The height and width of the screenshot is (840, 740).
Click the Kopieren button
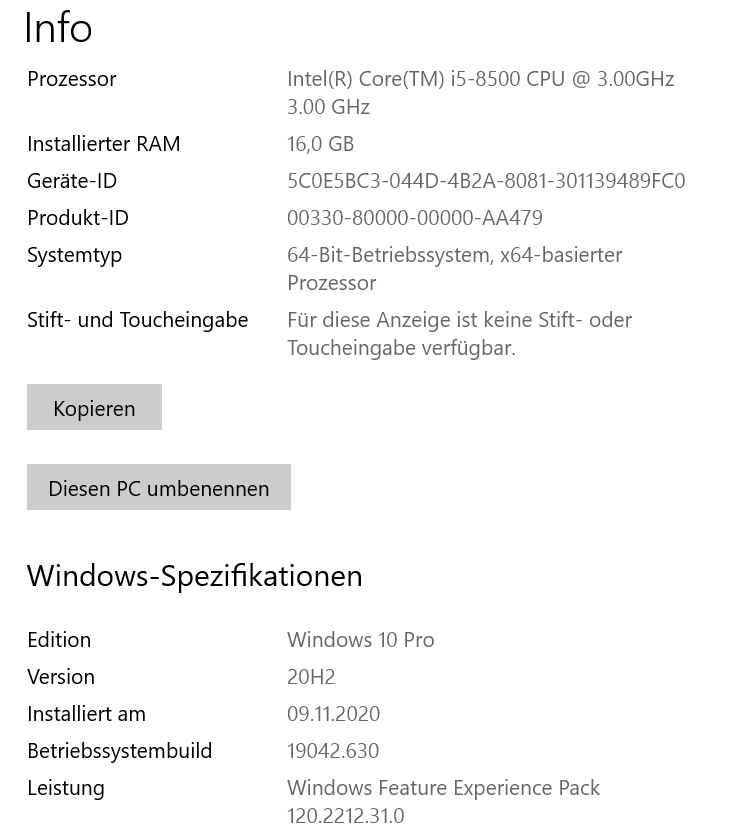coord(94,408)
